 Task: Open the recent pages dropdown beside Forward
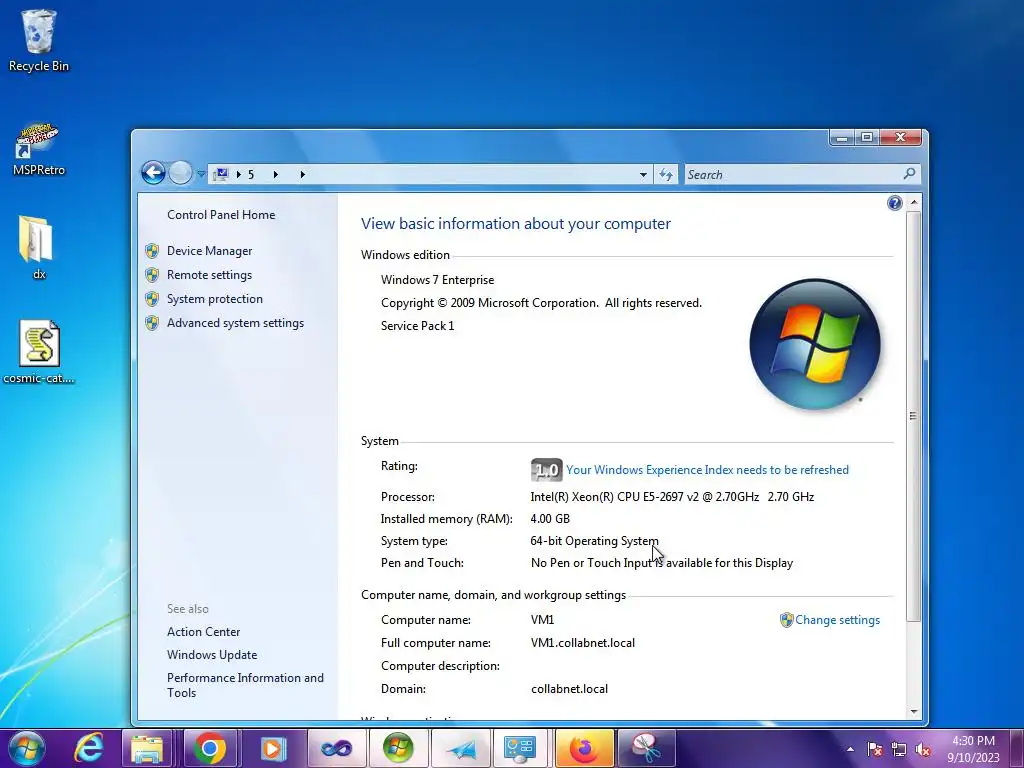201,174
